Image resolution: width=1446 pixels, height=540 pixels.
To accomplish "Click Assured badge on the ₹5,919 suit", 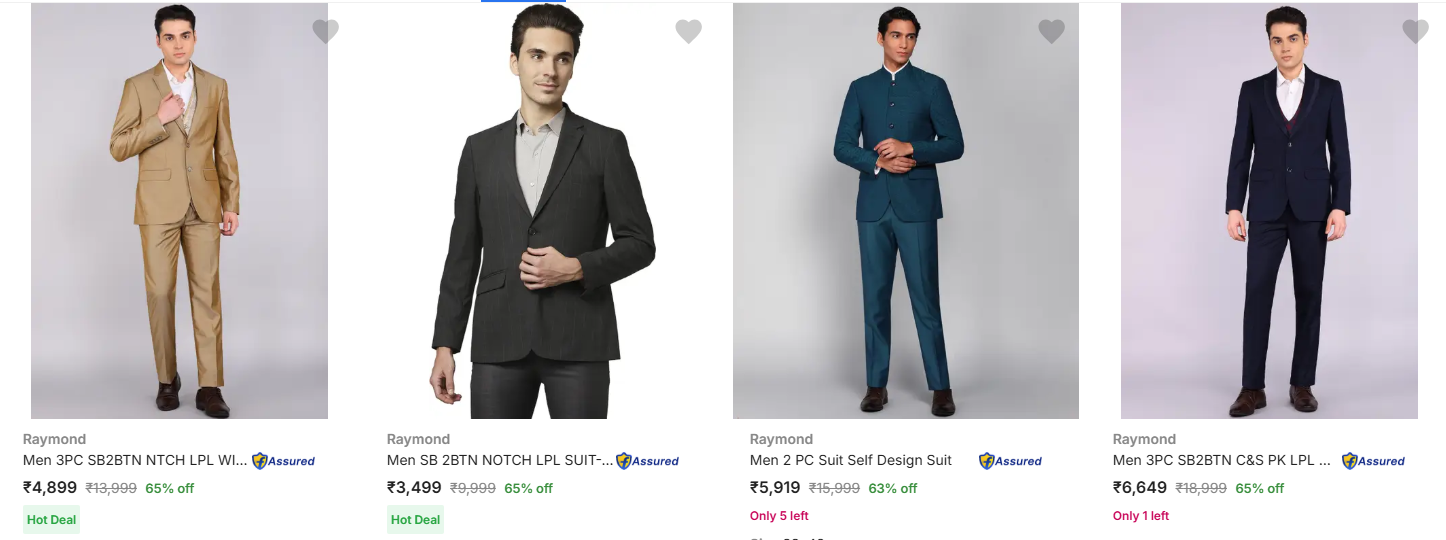I will tap(1010, 461).
